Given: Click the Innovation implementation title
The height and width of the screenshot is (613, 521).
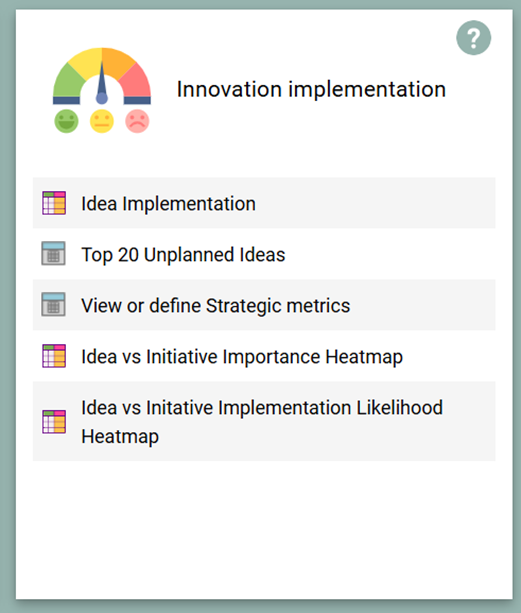Looking at the screenshot, I should tap(311, 89).
